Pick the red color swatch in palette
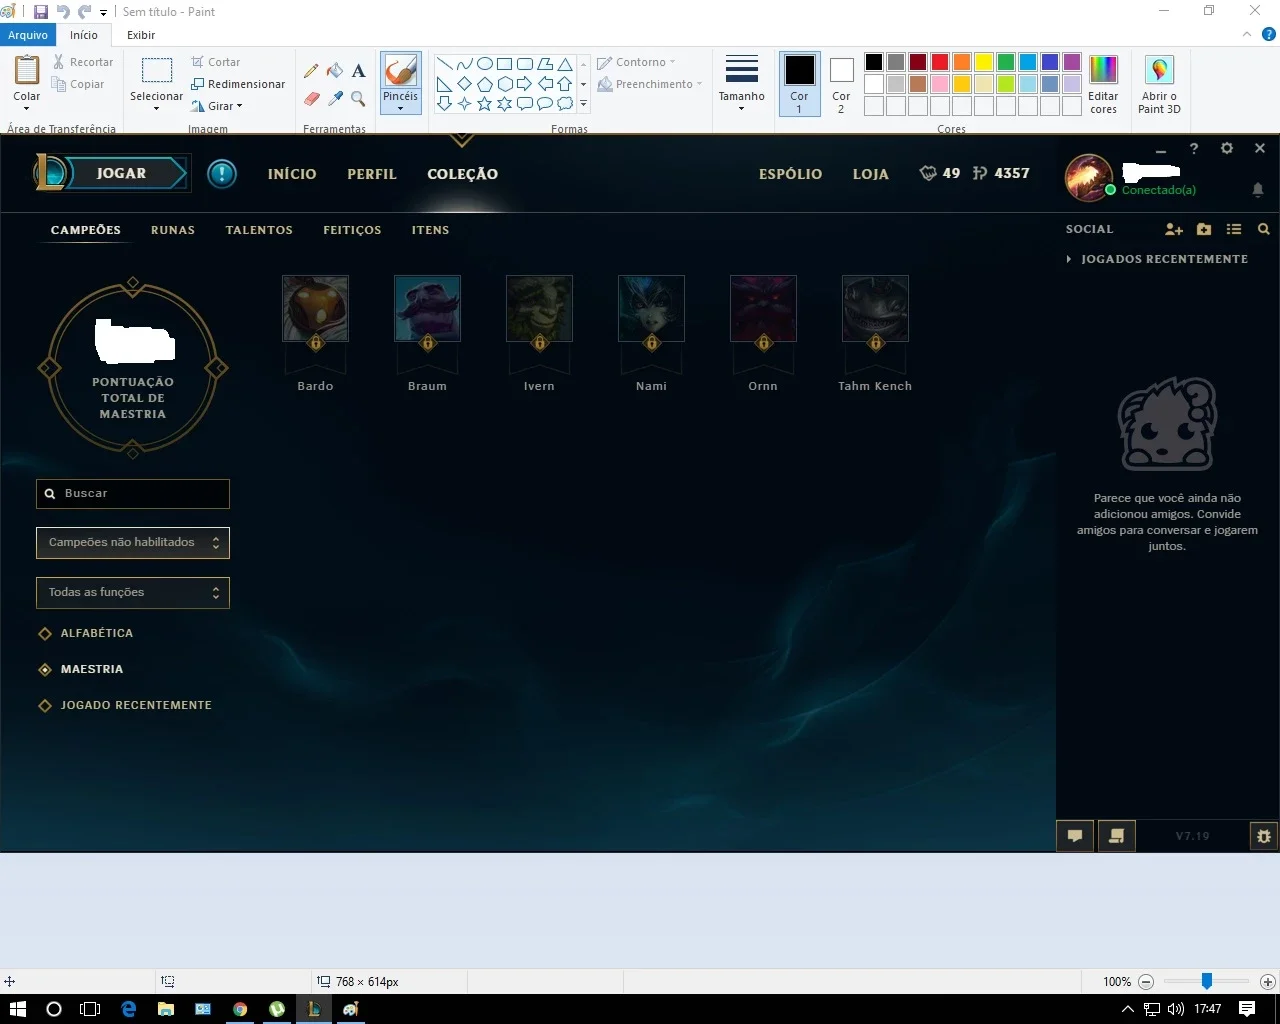 940,62
